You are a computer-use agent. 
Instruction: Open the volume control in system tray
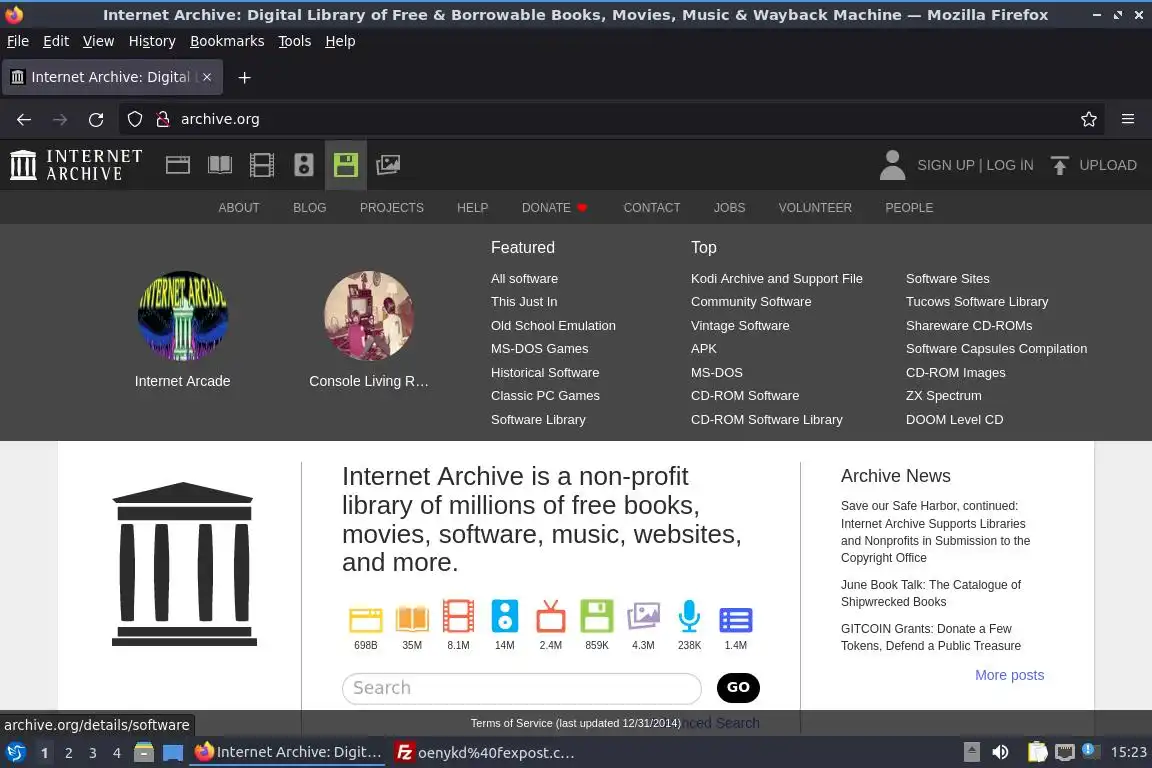pyautogui.click(x=1000, y=752)
